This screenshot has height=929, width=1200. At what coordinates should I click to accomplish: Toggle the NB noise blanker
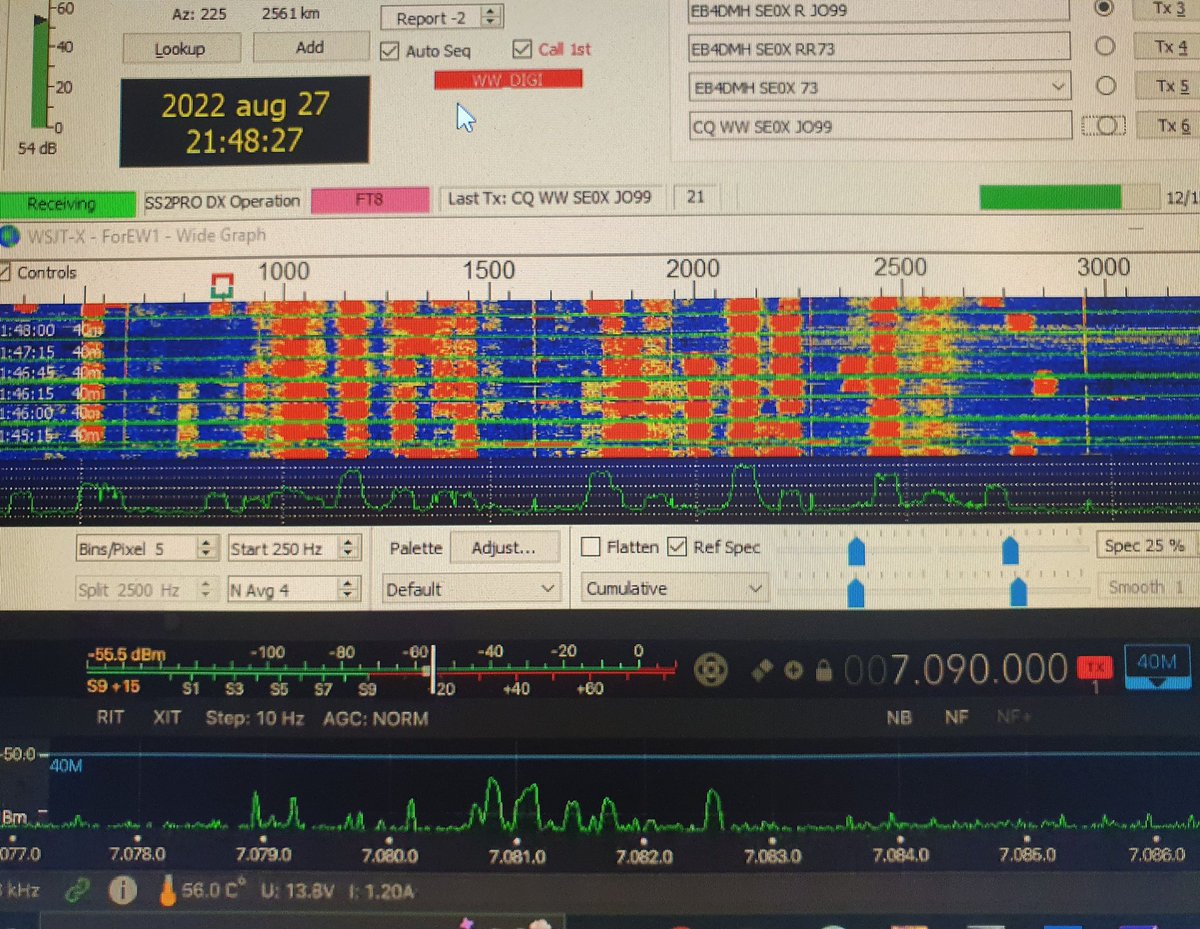[898, 718]
